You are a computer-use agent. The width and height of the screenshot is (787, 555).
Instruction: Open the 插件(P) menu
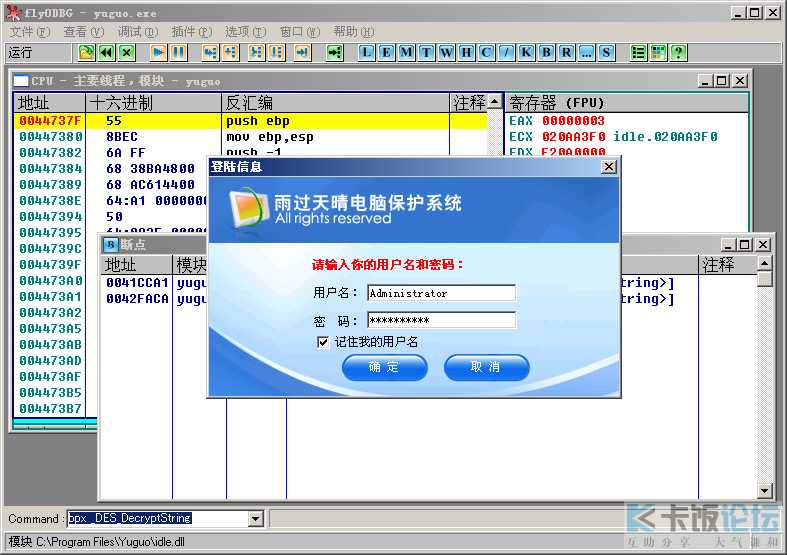(x=191, y=32)
